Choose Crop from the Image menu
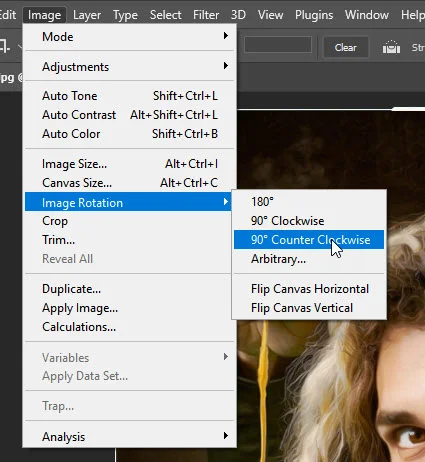 (129, 221)
